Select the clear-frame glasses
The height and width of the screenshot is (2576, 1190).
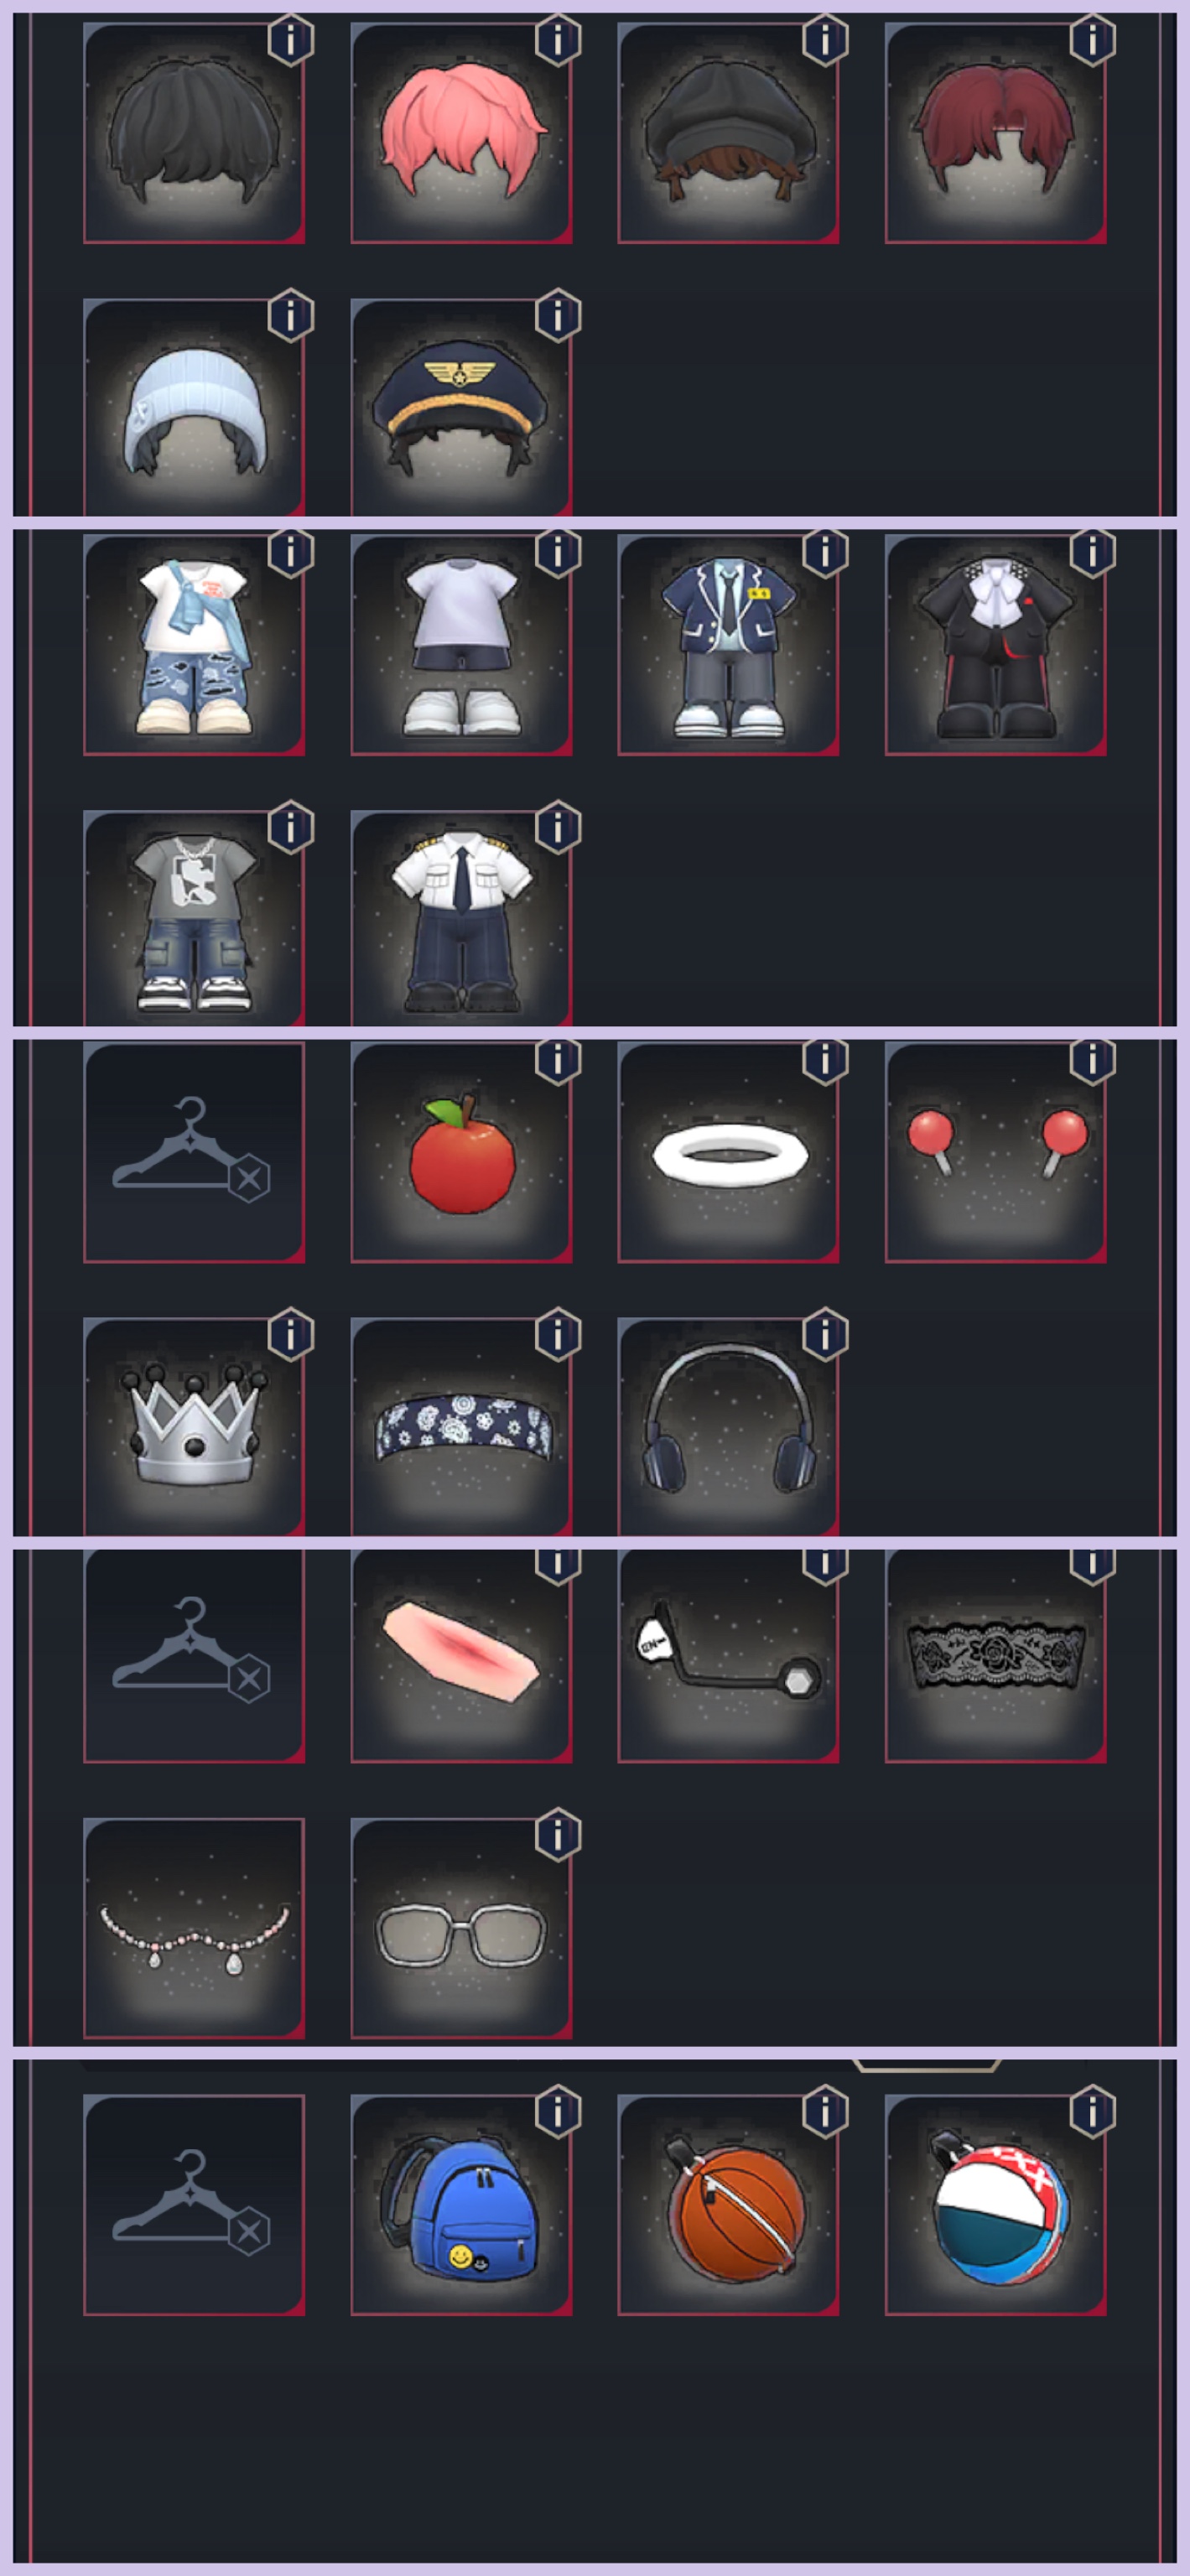(461, 1928)
